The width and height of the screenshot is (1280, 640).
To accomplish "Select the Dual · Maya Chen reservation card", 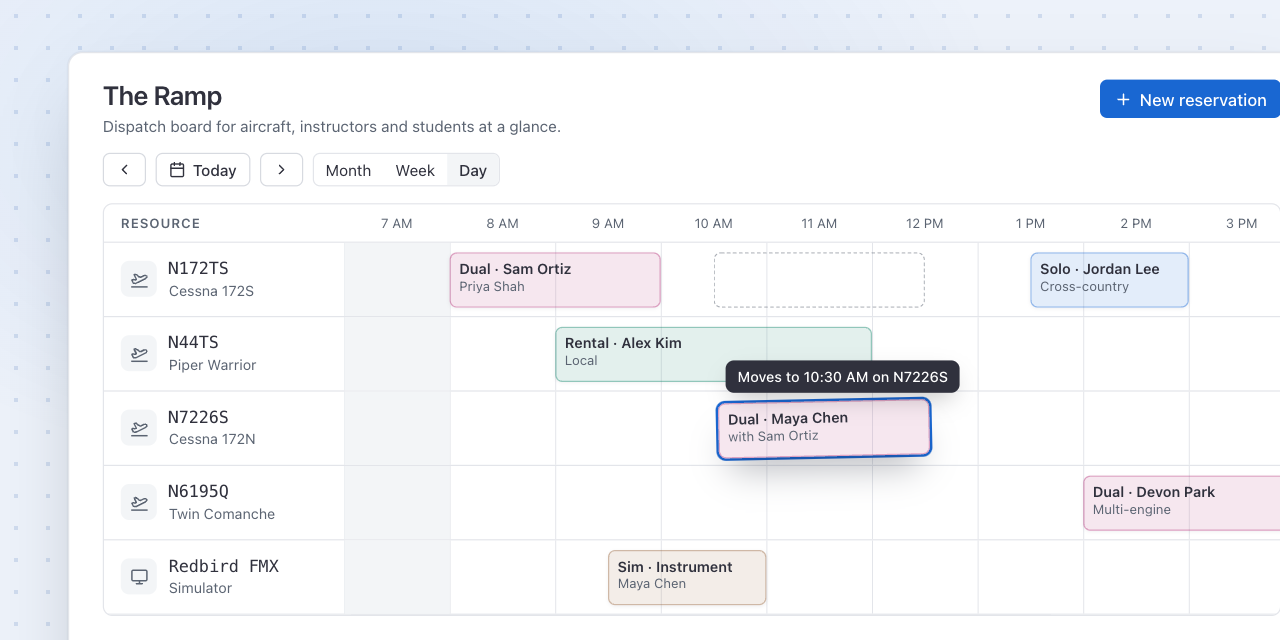I will (x=824, y=429).
